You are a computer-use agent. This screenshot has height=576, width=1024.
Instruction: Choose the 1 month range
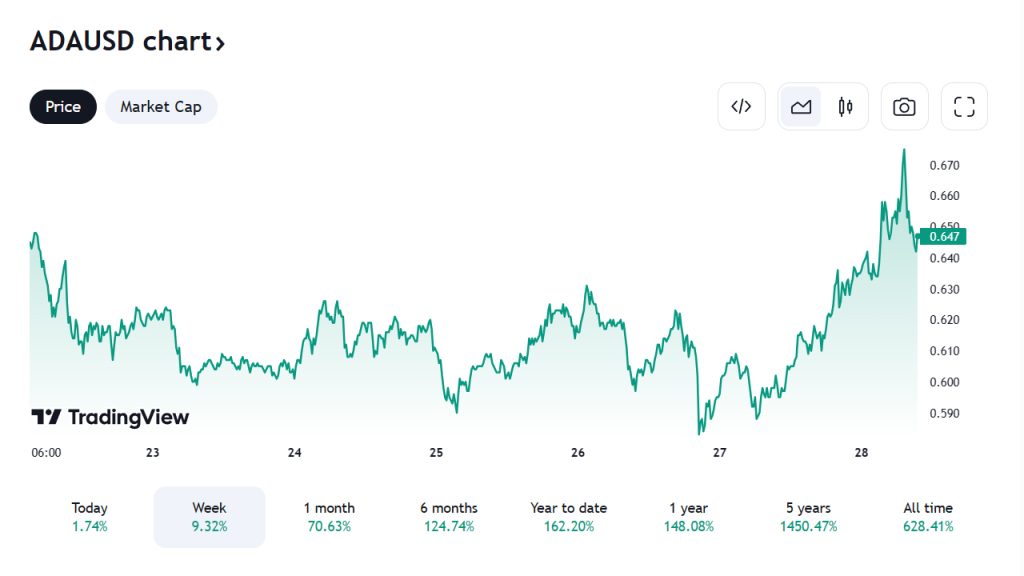point(329,517)
